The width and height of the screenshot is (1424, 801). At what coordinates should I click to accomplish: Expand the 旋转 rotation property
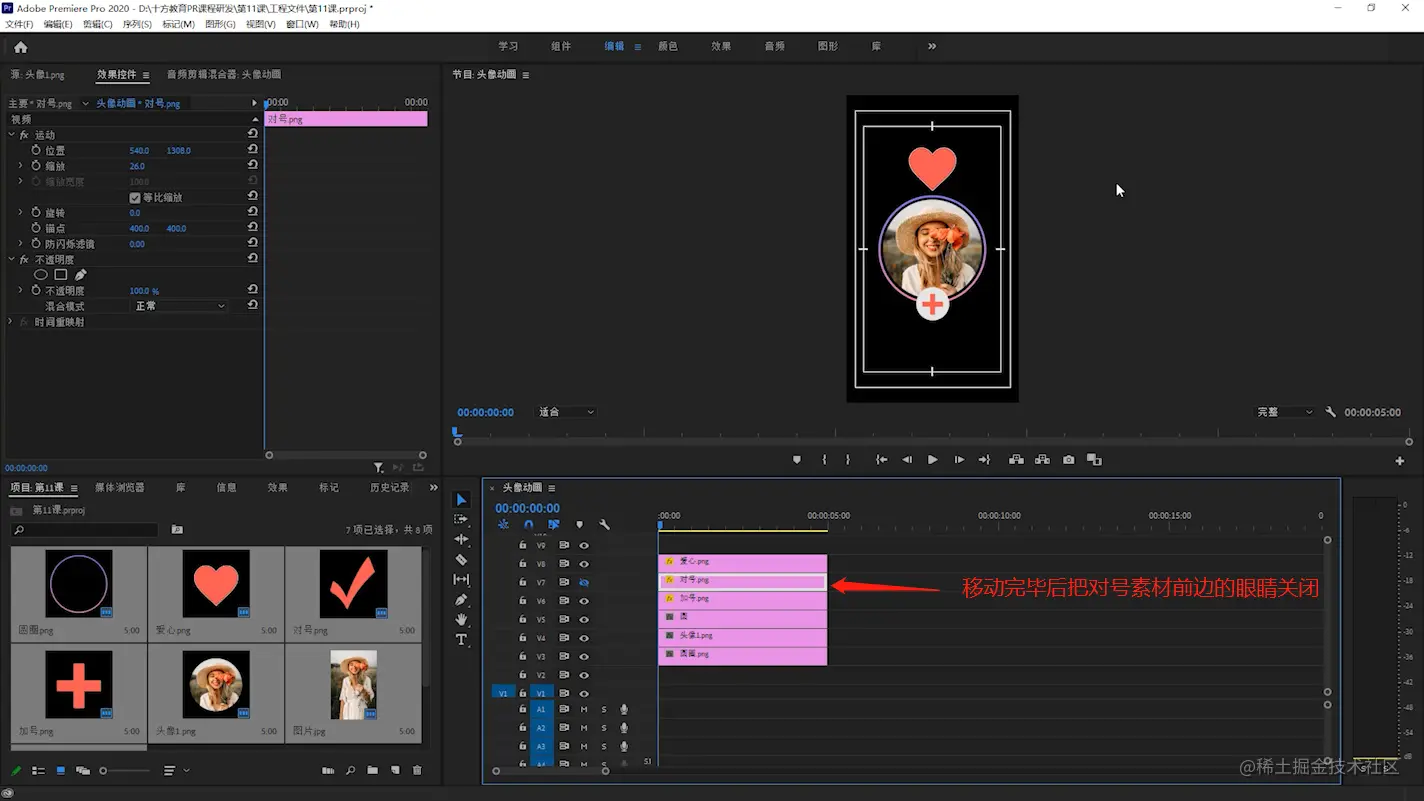(x=20, y=213)
